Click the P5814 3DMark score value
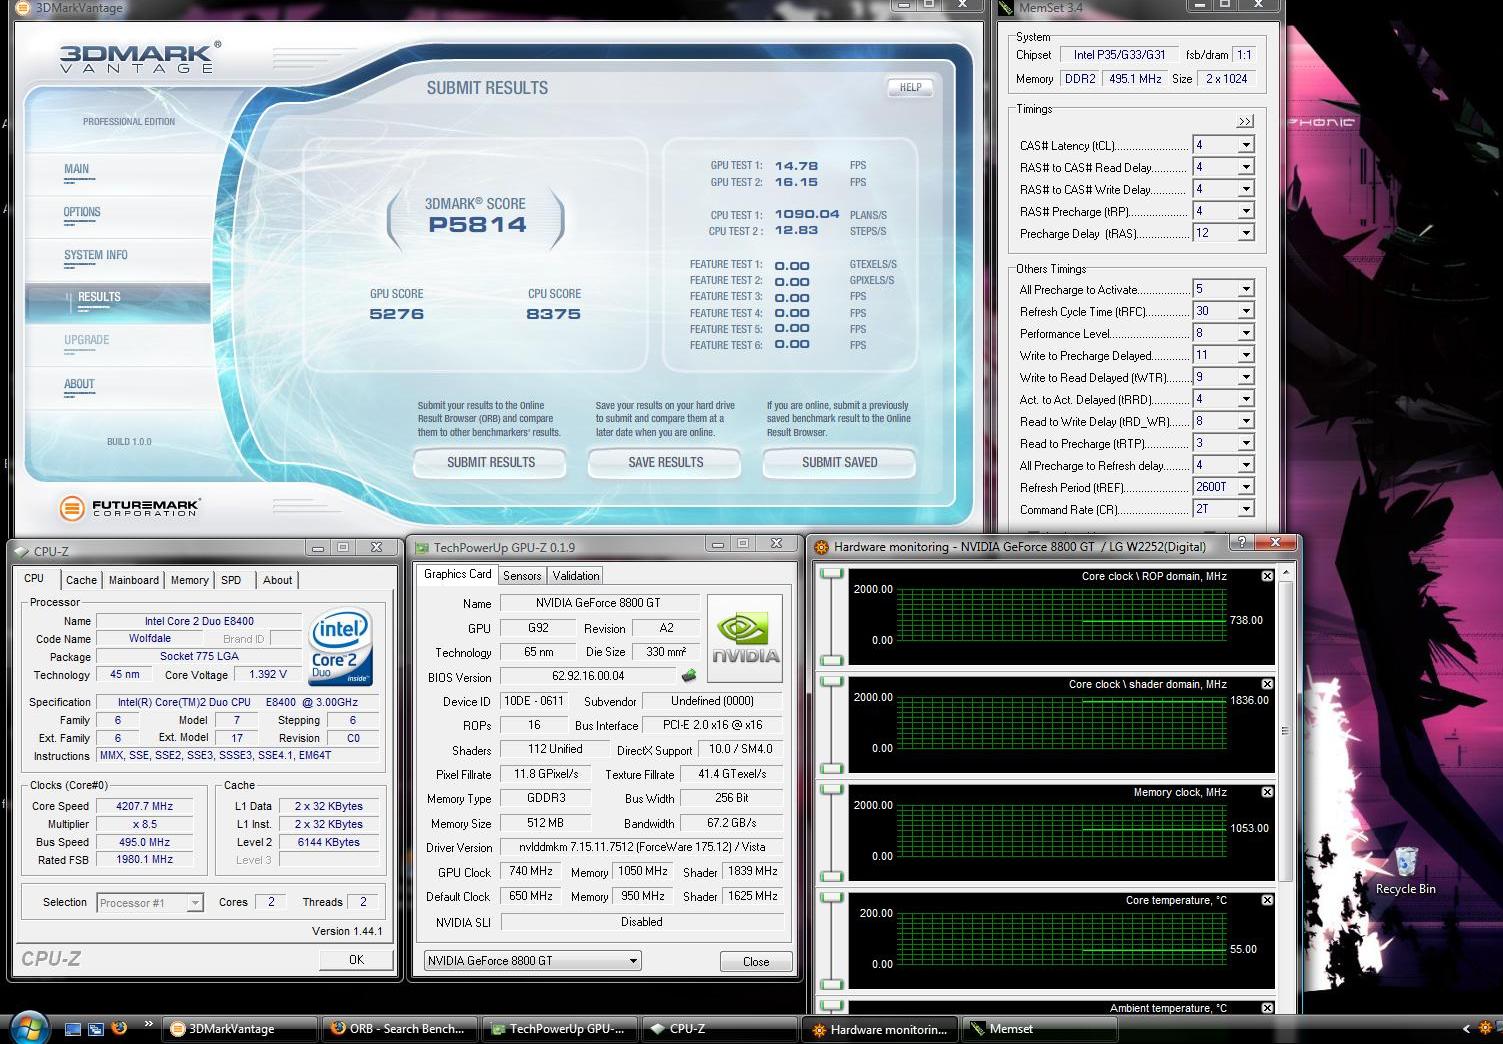Image resolution: width=1503 pixels, height=1044 pixels. click(x=477, y=225)
